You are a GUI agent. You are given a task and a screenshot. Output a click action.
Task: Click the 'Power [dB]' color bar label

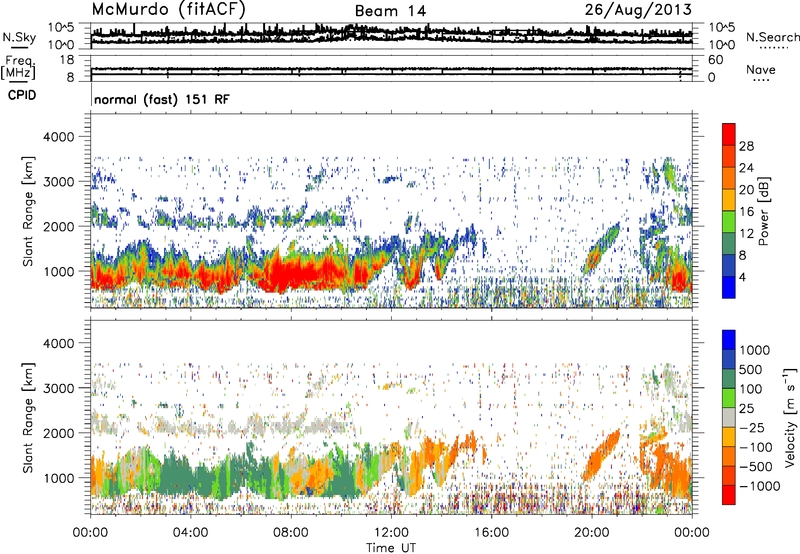763,211
